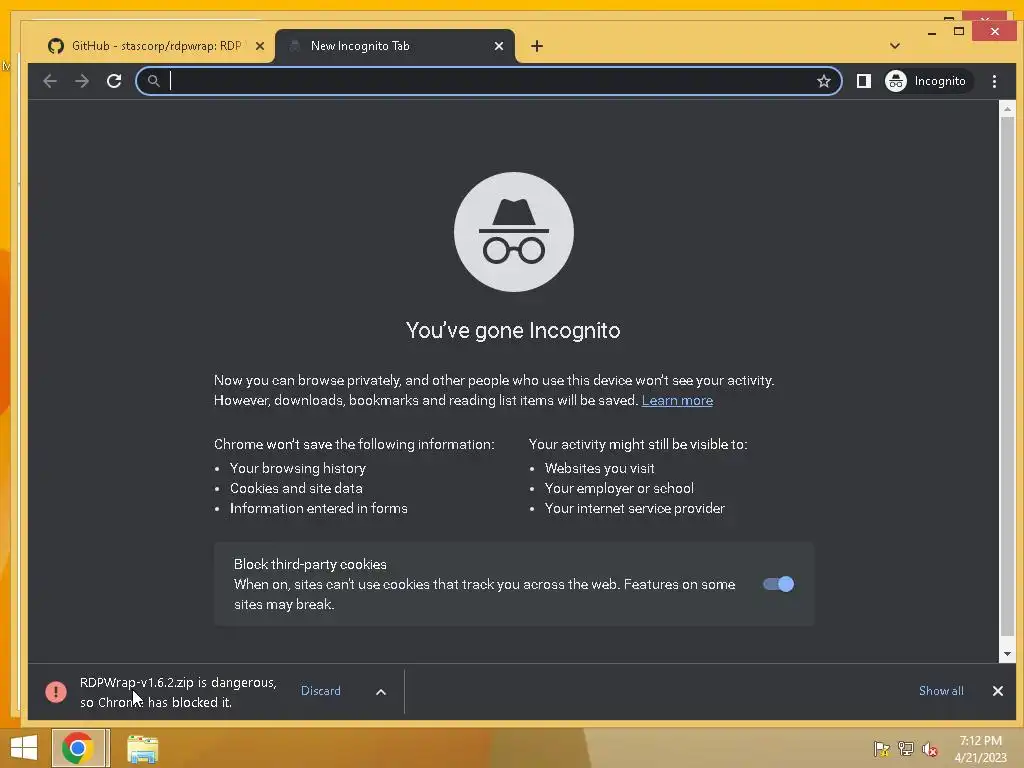Screen dimensions: 1024x768
Task: Click the search magnifier in address bar
Action: [x=153, y=81]
